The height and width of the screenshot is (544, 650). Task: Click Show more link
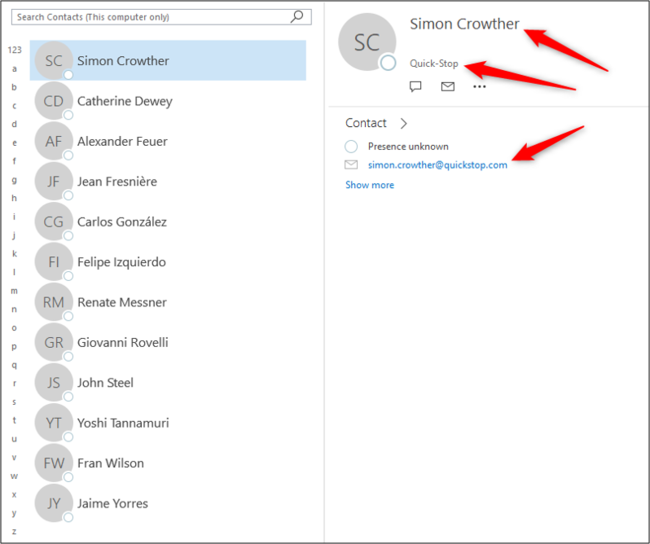370,185
